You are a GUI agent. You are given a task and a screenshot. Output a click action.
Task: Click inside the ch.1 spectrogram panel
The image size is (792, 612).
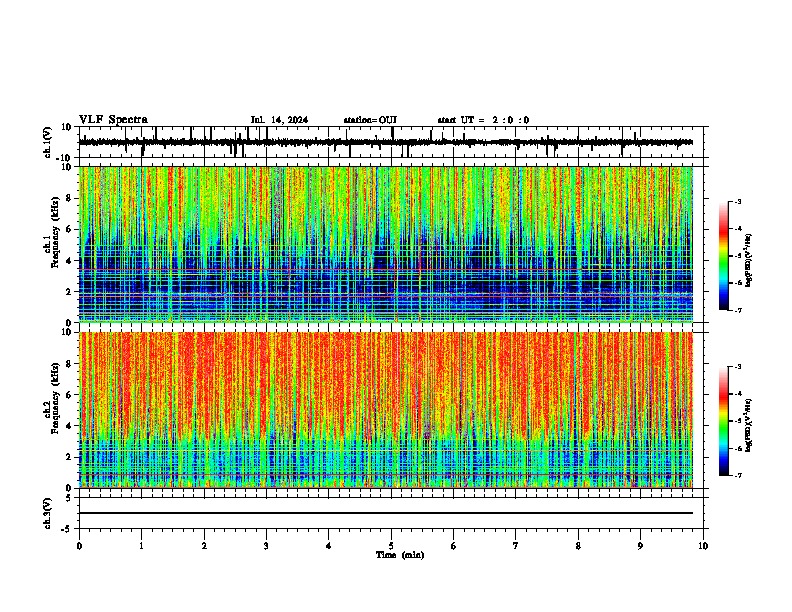386,244
